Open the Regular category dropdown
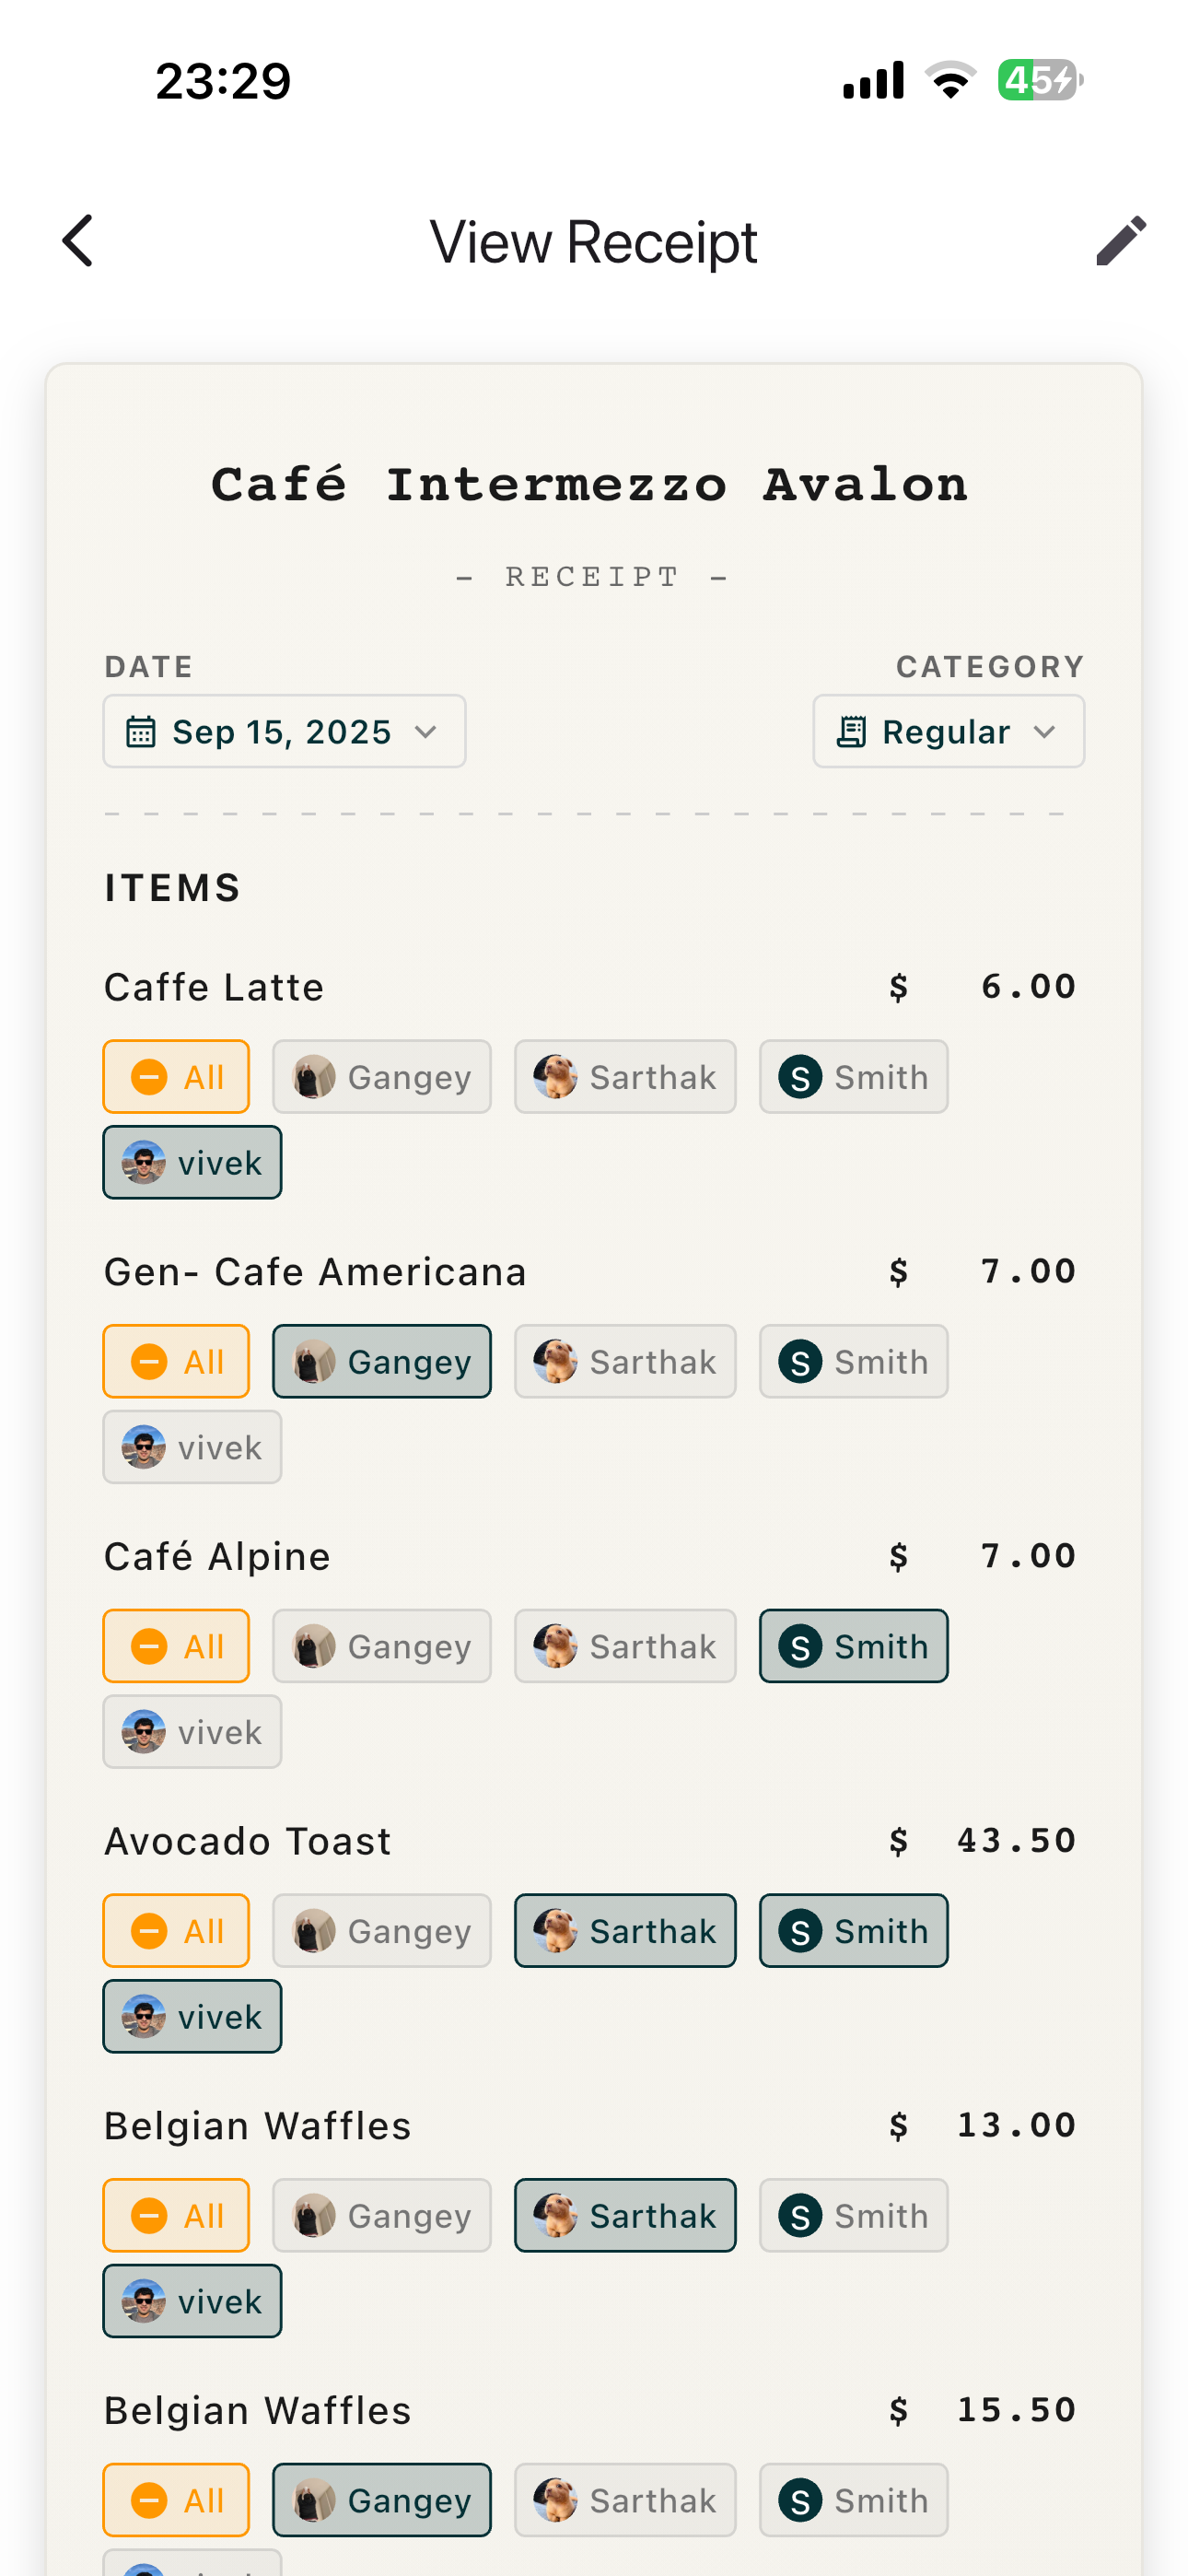 948,731
